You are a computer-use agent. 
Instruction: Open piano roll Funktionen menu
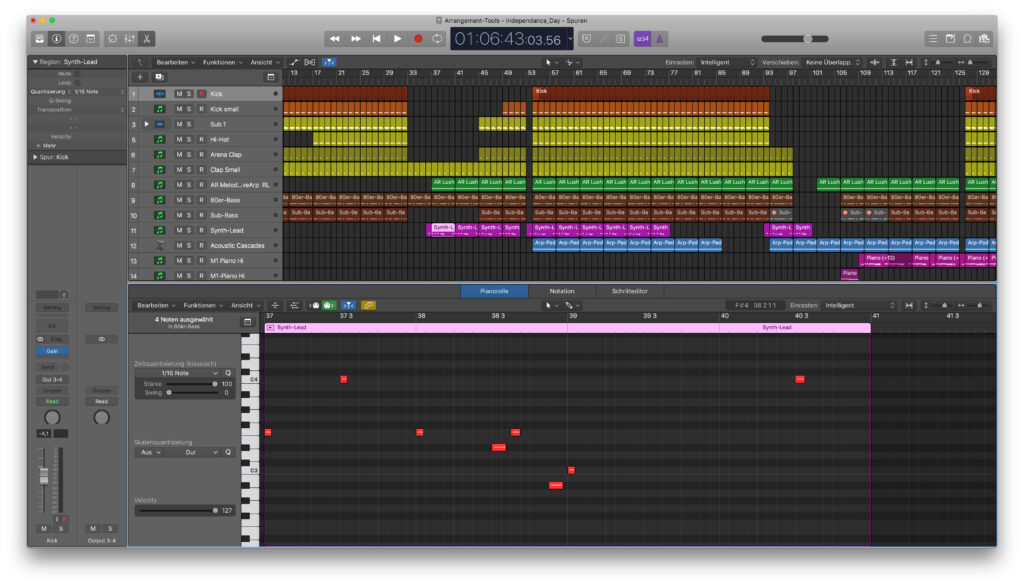pos(202,306)
